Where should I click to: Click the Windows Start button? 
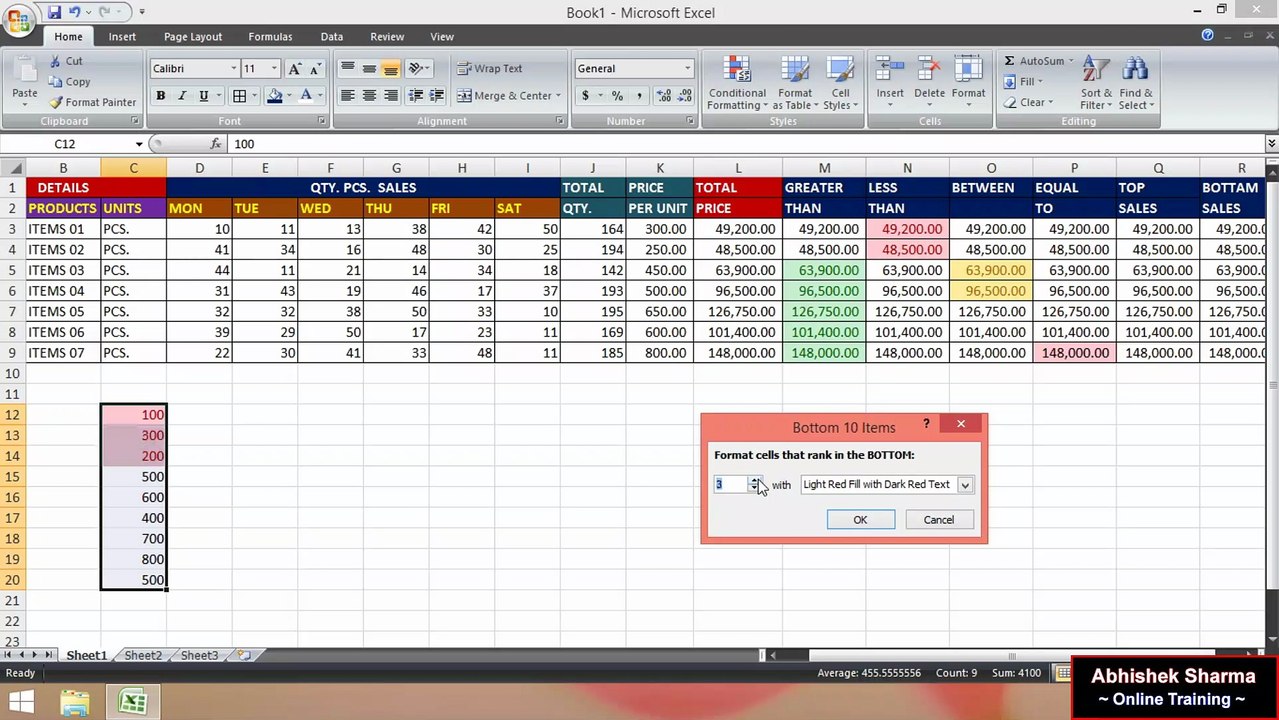[x=20, y=703]
